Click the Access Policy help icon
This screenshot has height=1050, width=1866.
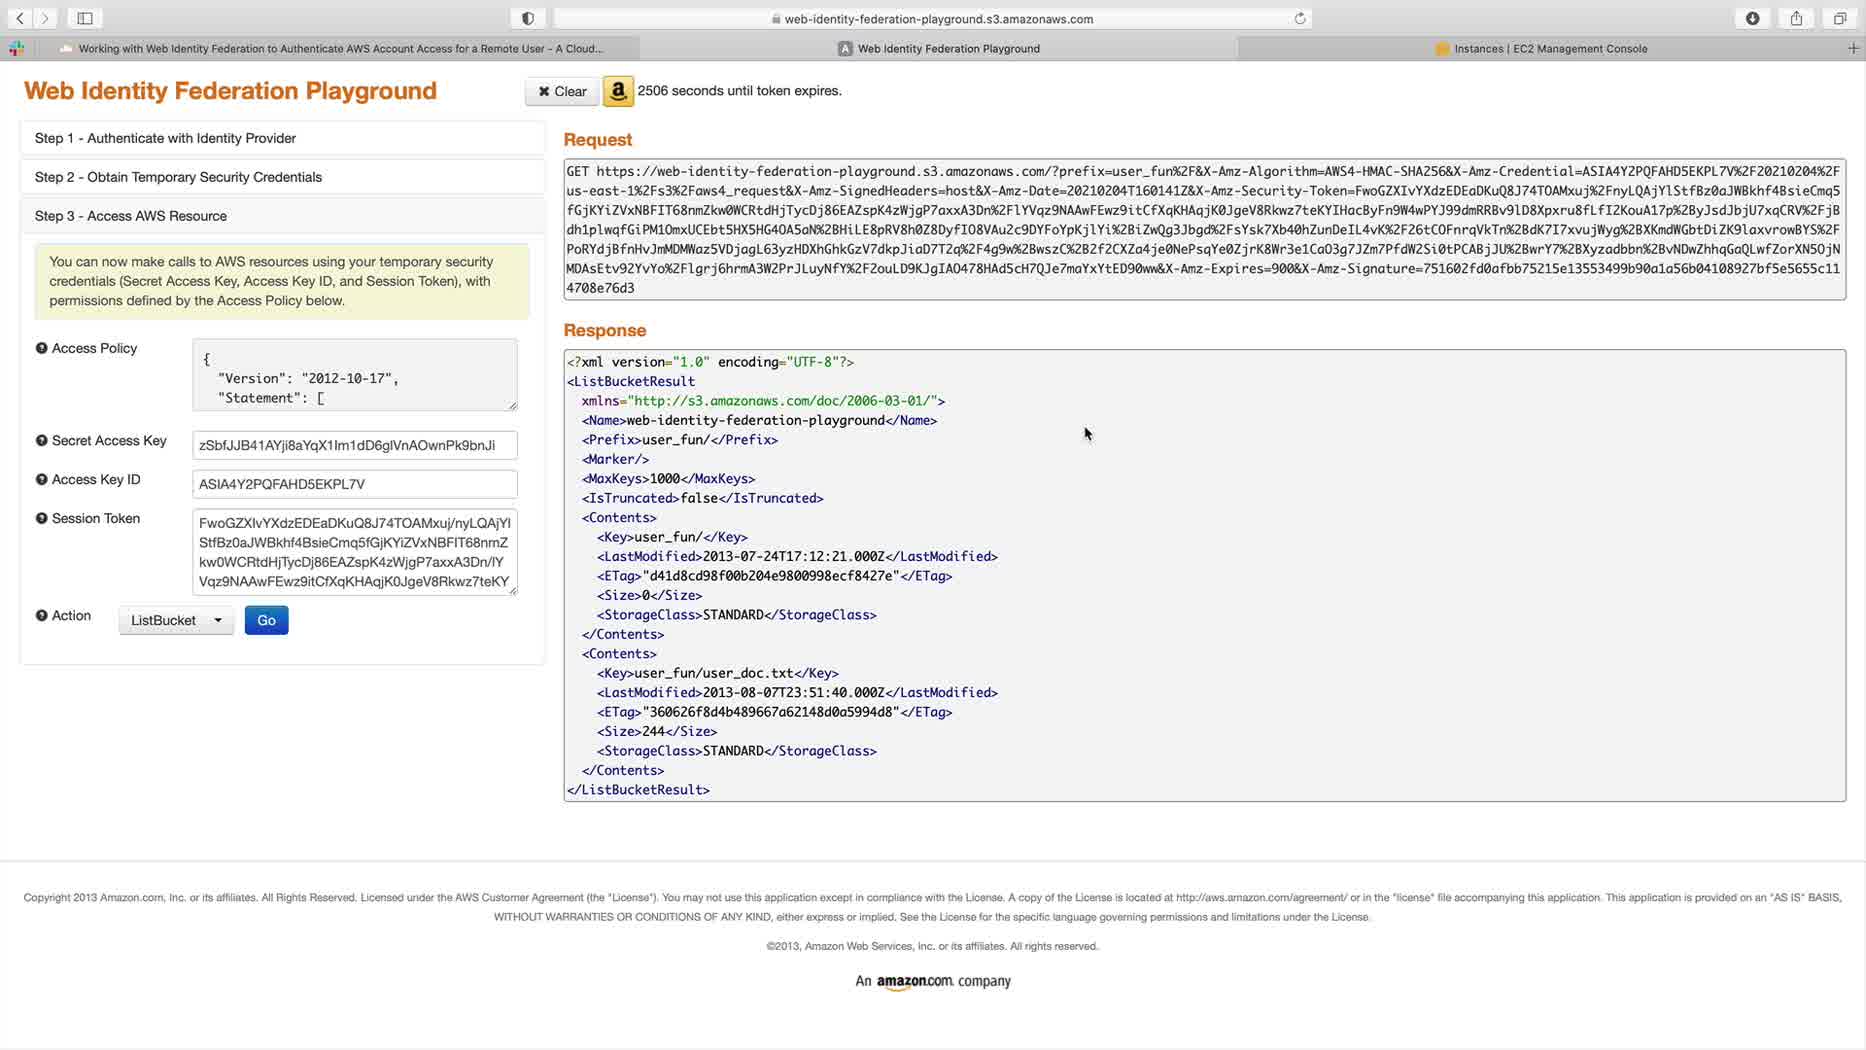tap(41, 348)
